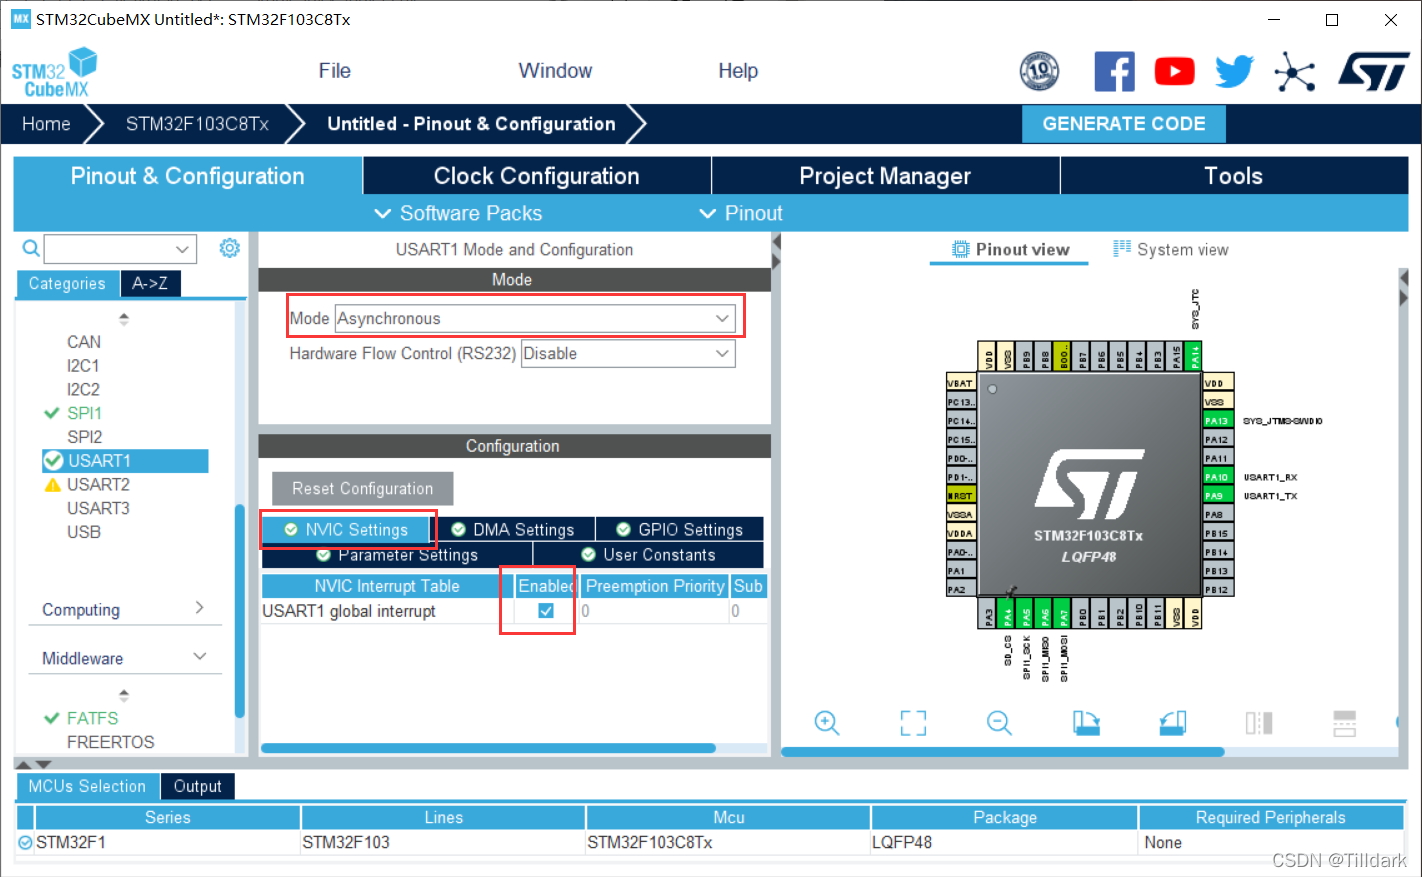Select the Categories tab
1422x877 pixels.
[67, 283]
